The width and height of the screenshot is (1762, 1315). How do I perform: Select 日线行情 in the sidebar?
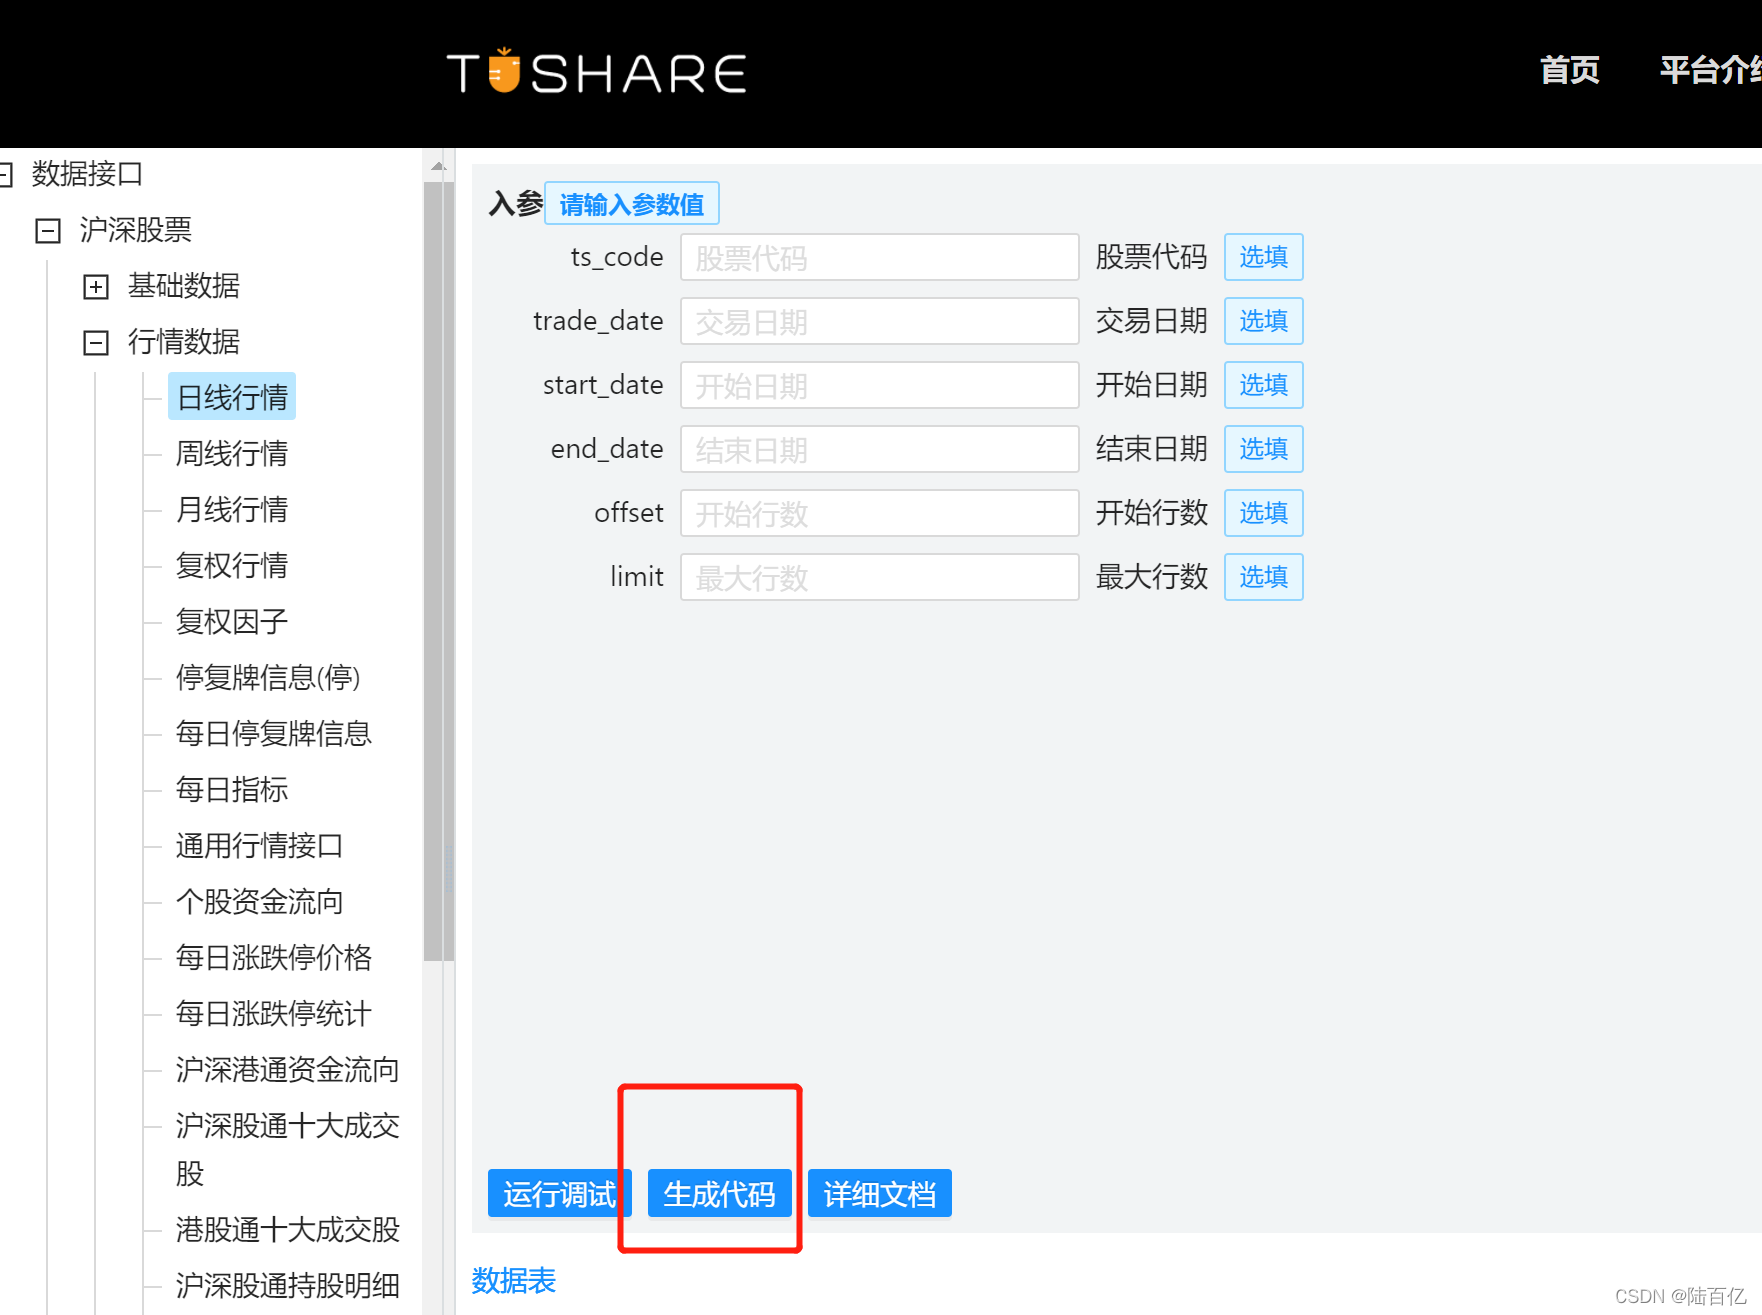[x=231, y=396]
